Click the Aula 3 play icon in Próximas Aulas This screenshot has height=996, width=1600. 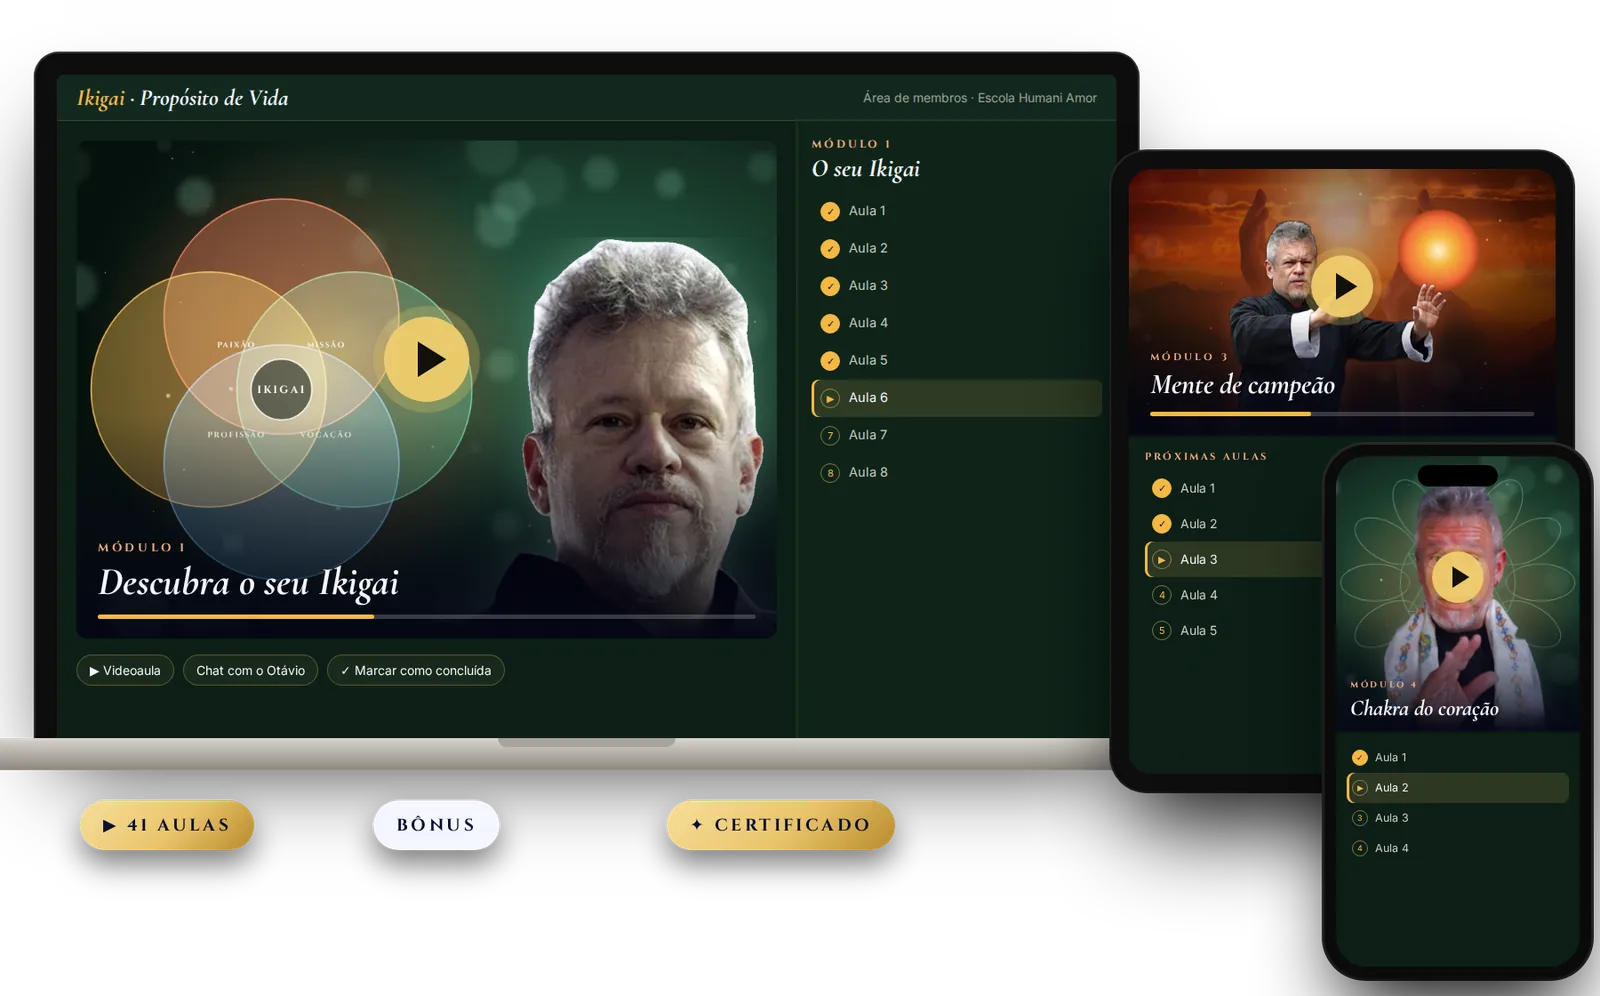(1161, 560)
